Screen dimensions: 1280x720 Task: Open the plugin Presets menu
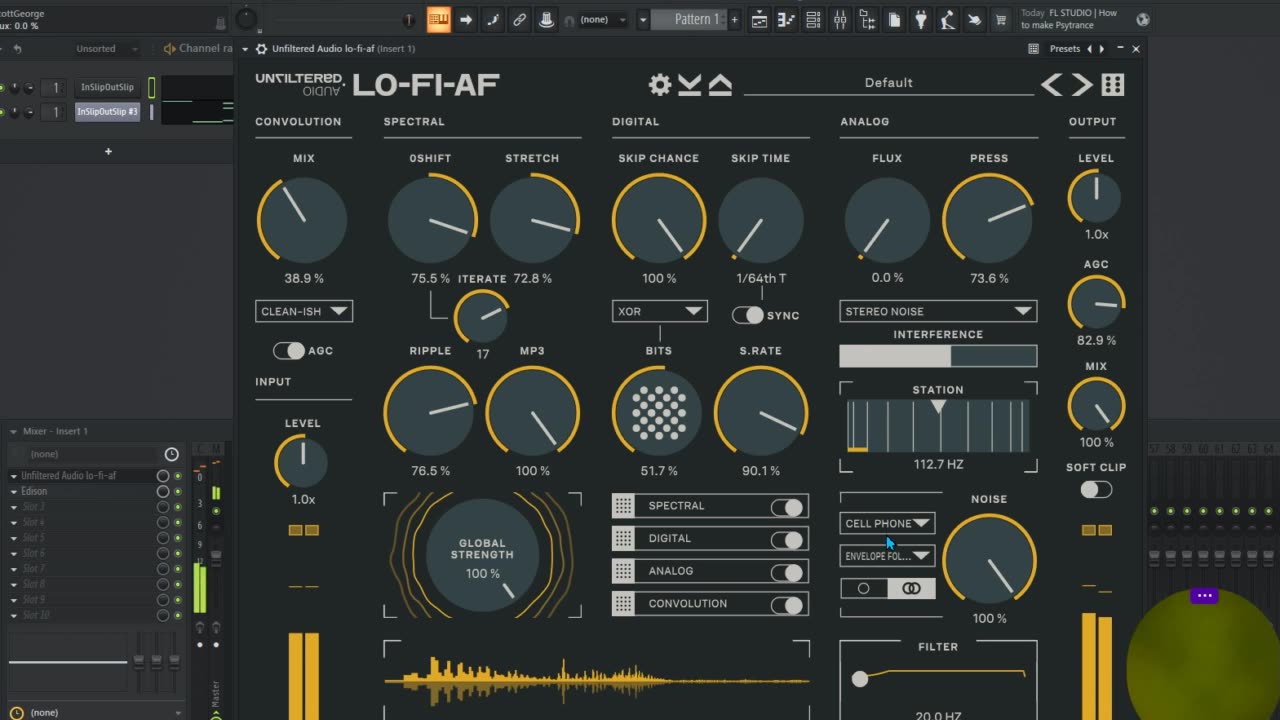click(x=1064, y=48)
